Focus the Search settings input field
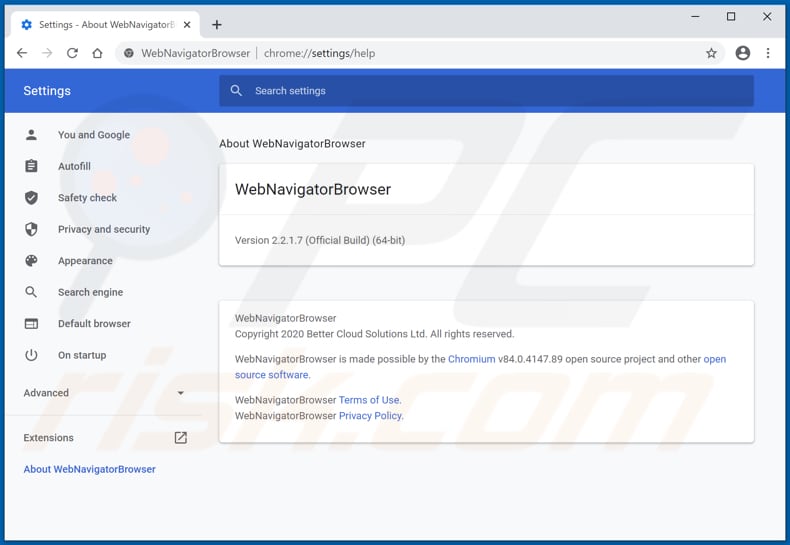The image size is (790, 545). coord(486,91)
